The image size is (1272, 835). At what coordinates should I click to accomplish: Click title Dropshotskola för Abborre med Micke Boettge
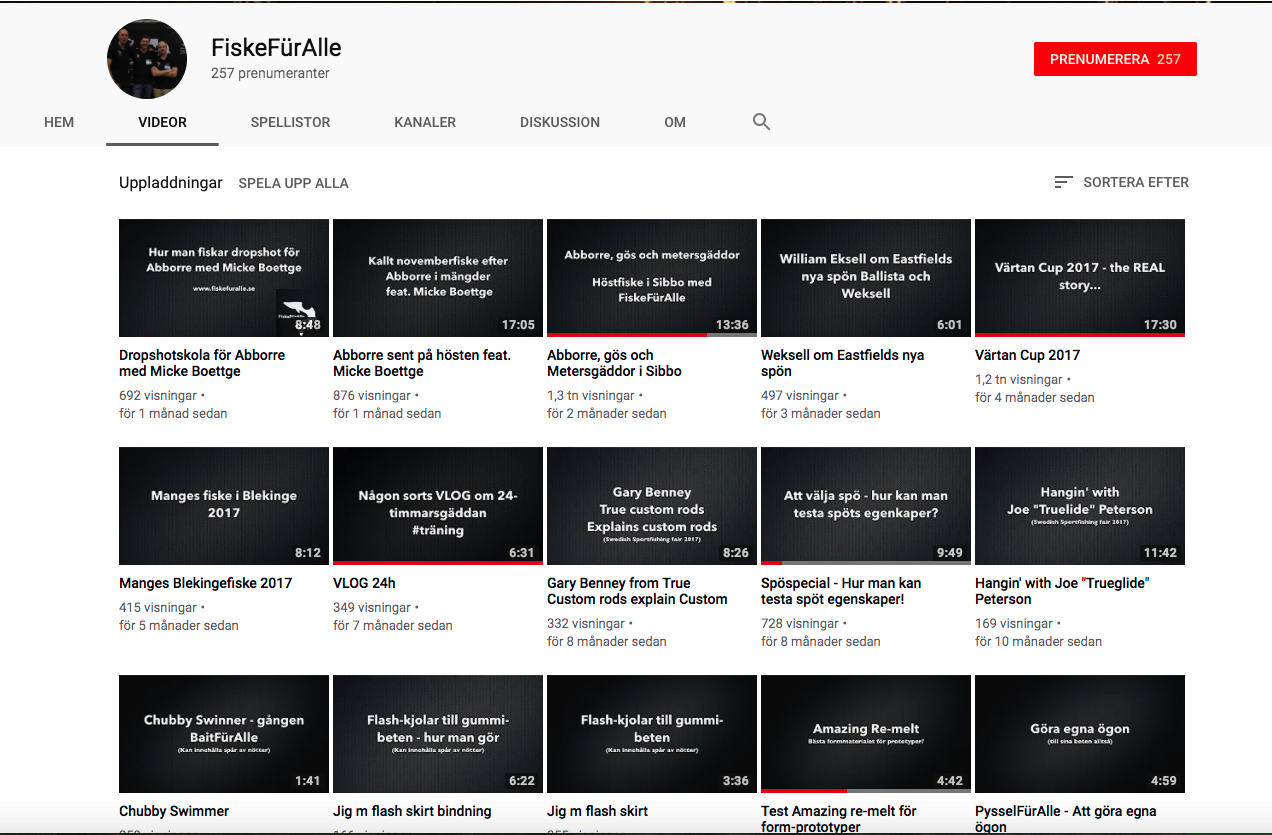point(202,363)
